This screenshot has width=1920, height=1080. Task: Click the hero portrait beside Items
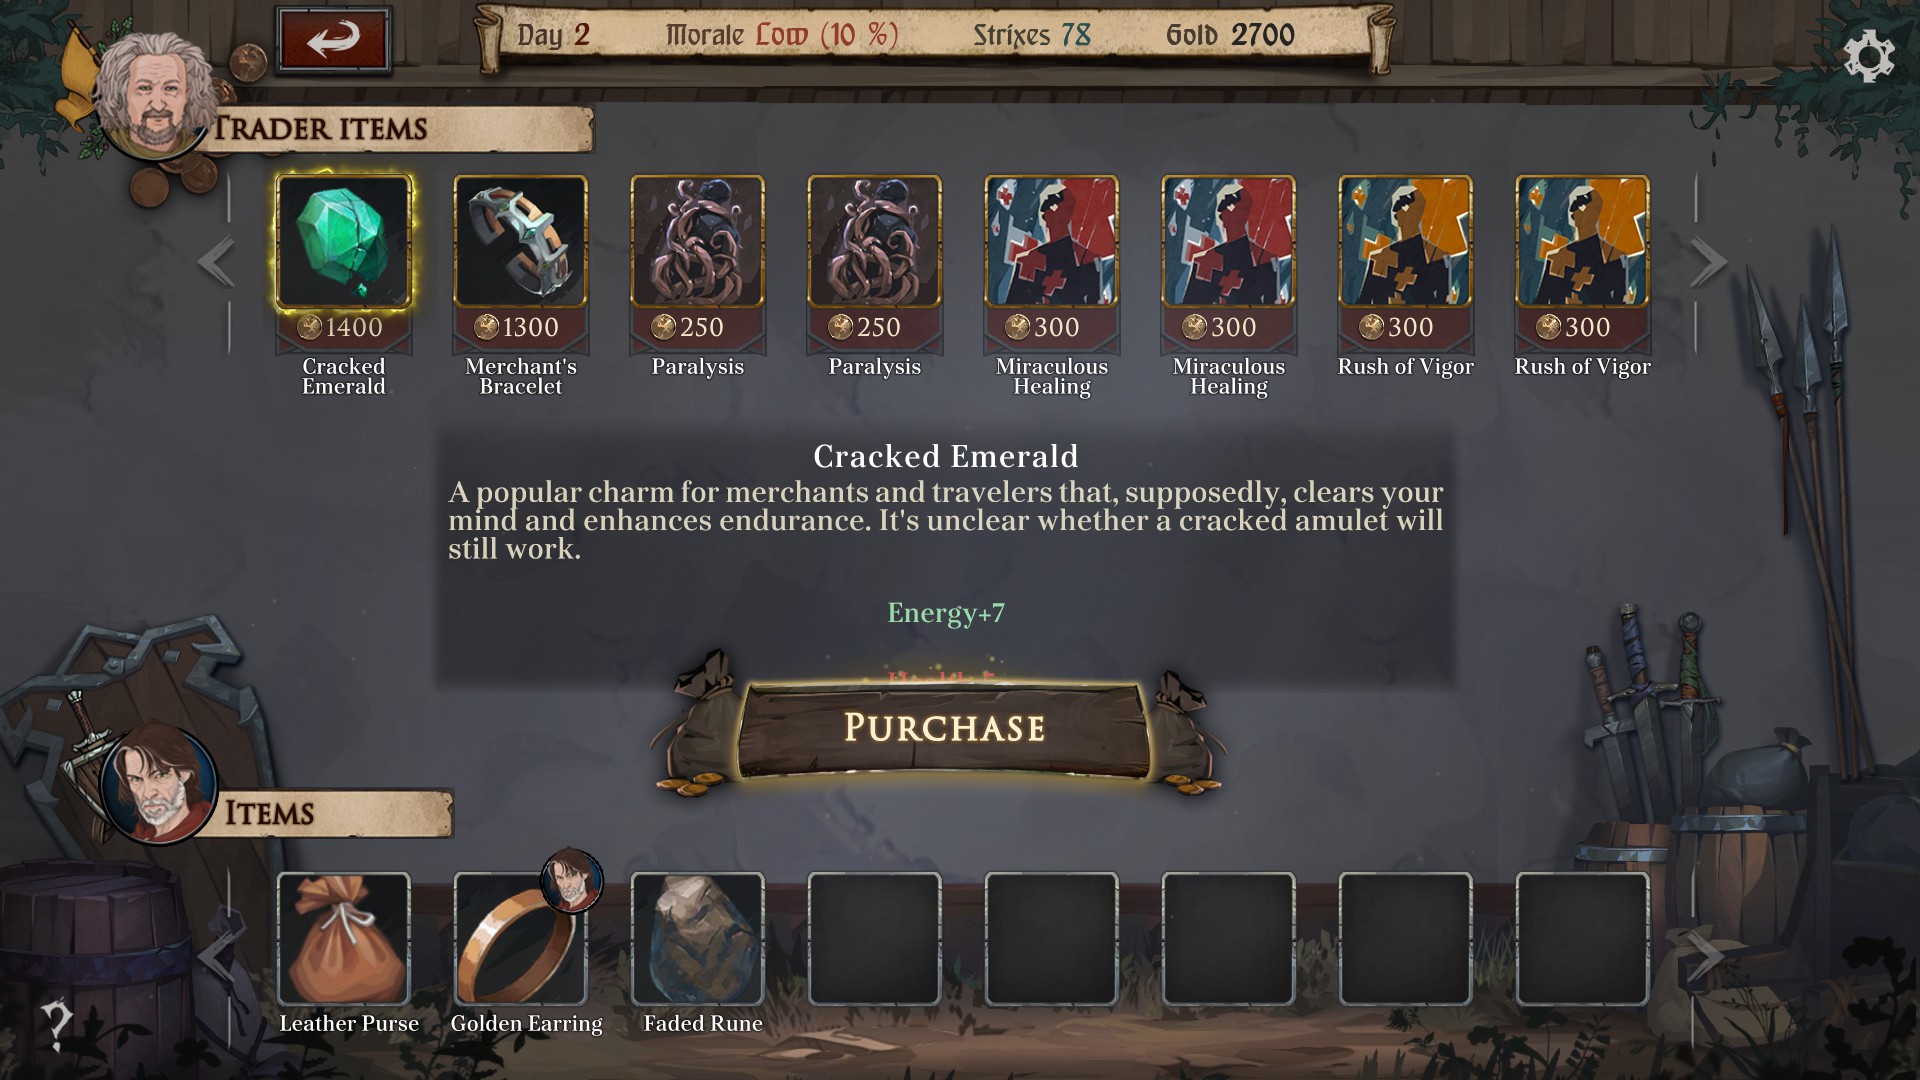point(158,785)
